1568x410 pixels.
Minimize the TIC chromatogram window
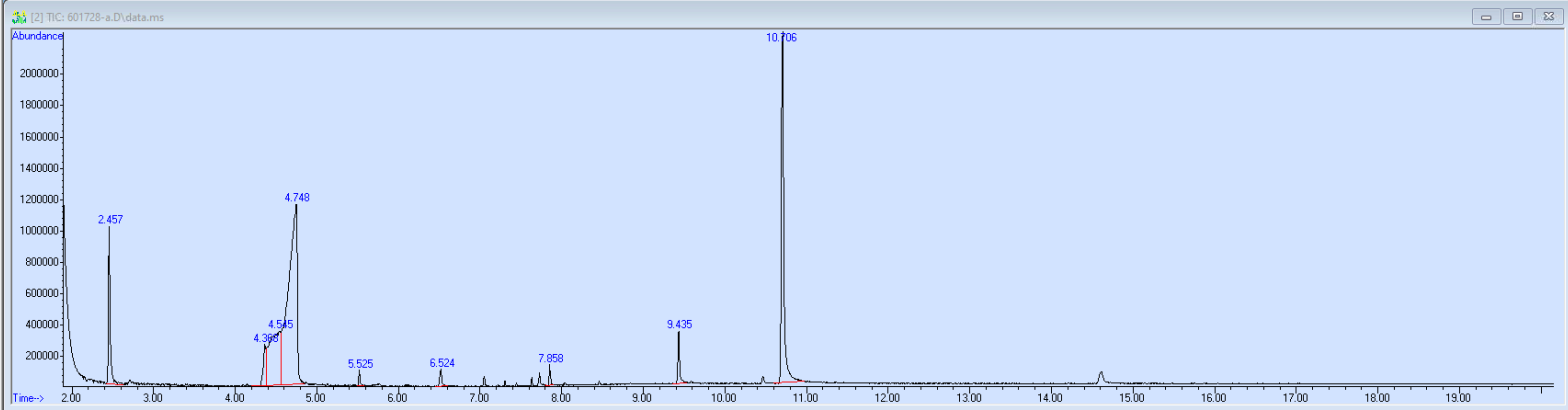(1488, 16)
